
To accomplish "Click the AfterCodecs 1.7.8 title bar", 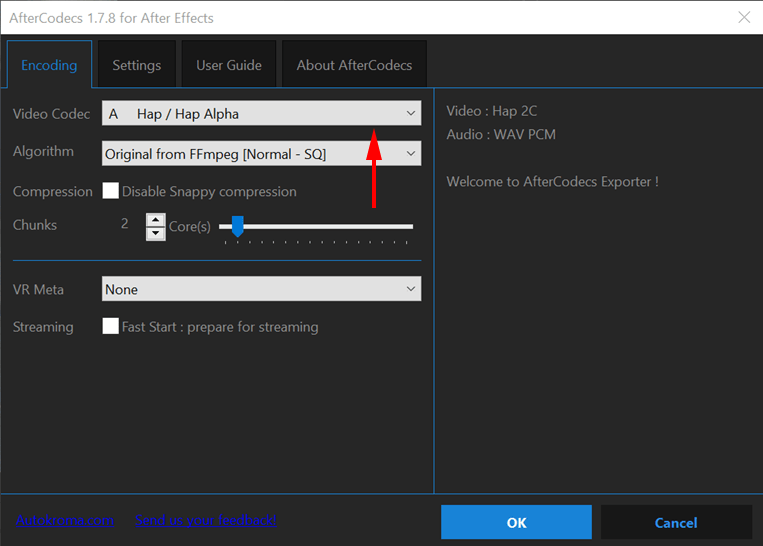I will (x=300, y=17).
